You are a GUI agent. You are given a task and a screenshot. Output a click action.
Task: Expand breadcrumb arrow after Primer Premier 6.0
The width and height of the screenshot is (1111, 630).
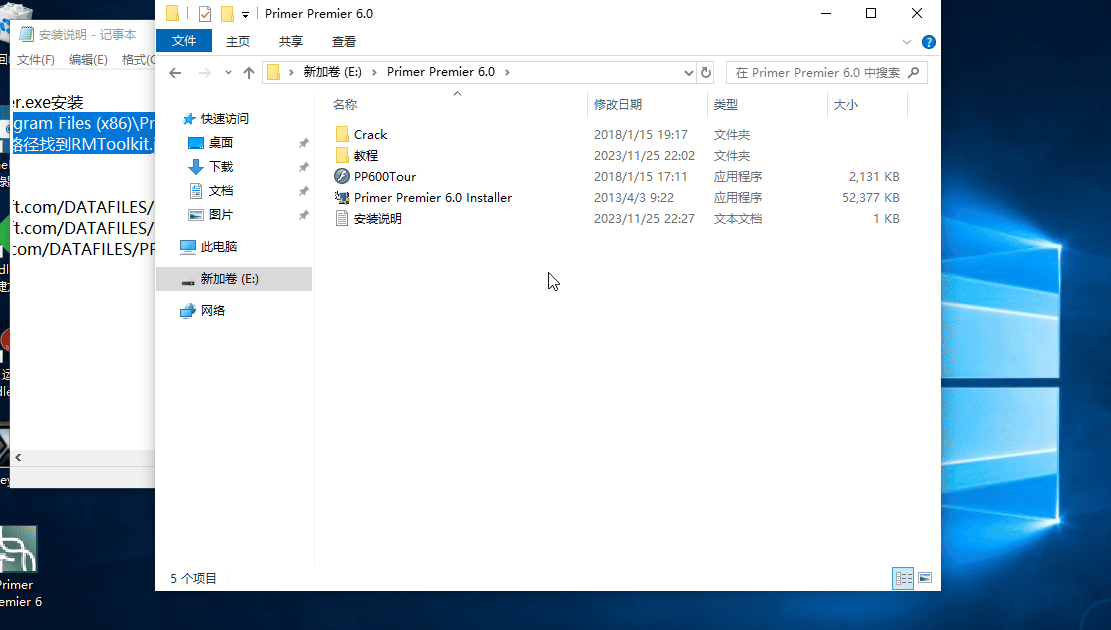pyautogui.click(x=507, y=72)
